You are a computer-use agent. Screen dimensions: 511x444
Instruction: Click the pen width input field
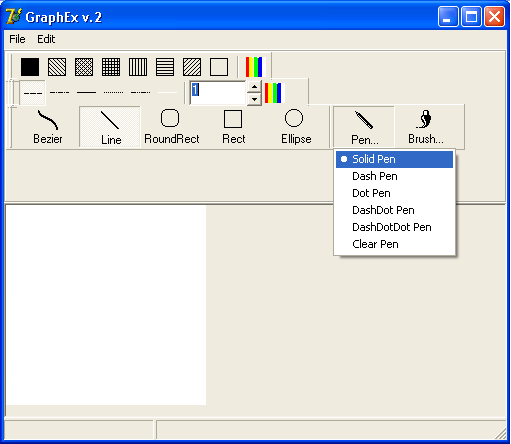(x=218, y=93)
